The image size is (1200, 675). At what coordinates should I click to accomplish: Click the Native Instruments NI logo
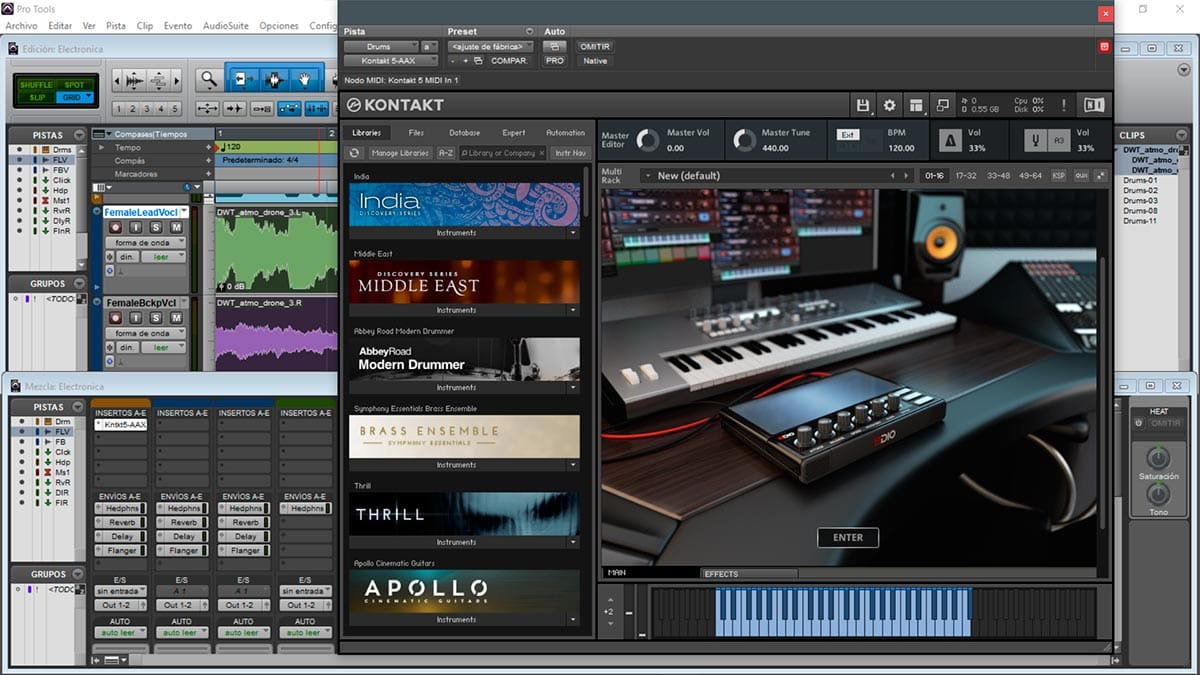(1094, 105)
